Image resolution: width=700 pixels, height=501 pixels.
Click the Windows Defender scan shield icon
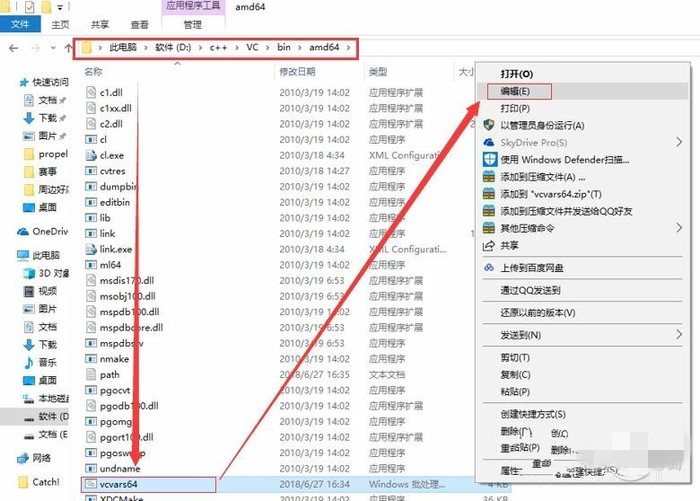(x=490, y=159)
